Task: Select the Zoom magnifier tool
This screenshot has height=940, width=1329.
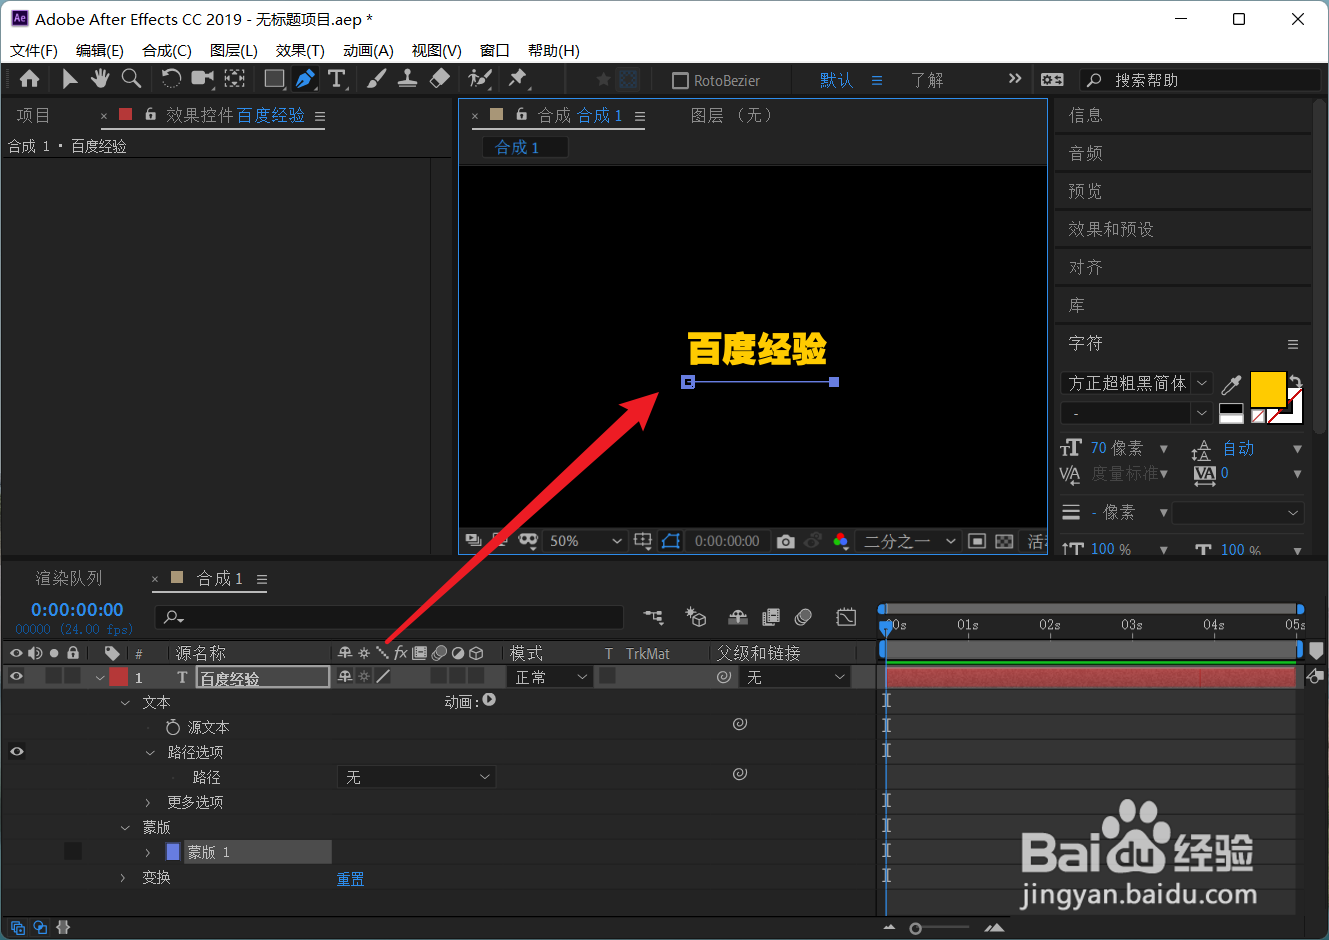Action: (x=131, y=79)
